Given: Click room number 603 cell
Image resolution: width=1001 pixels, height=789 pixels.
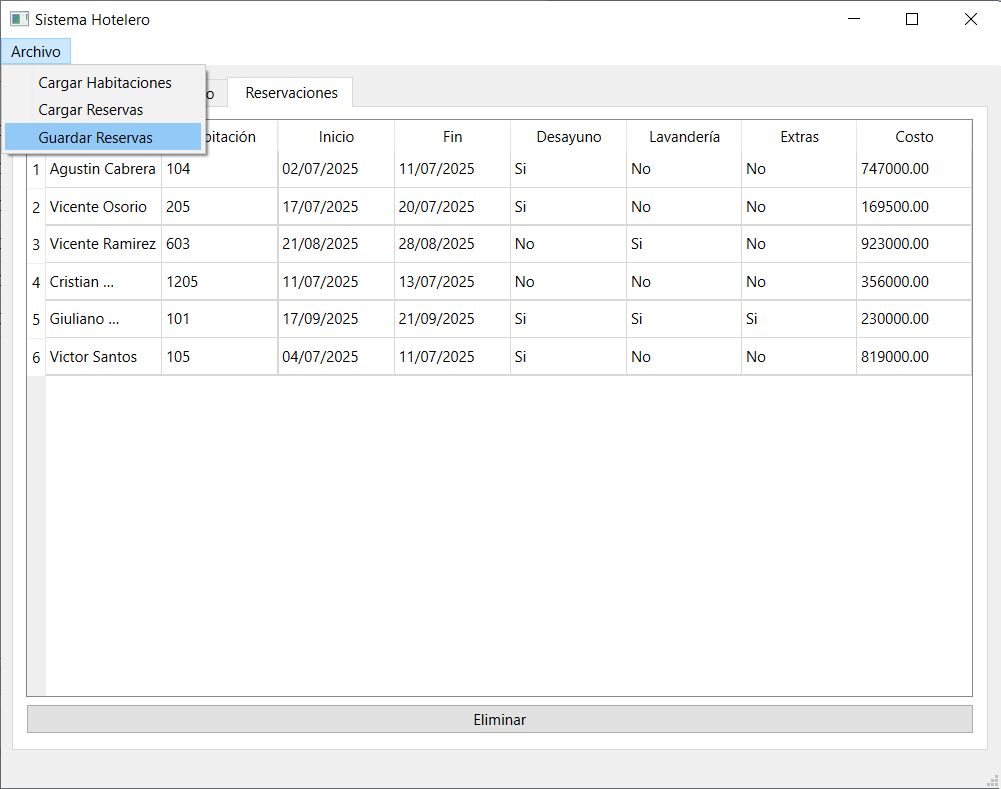Looking at the screenshot, I should pyautogui.click(x=220, y=244).
